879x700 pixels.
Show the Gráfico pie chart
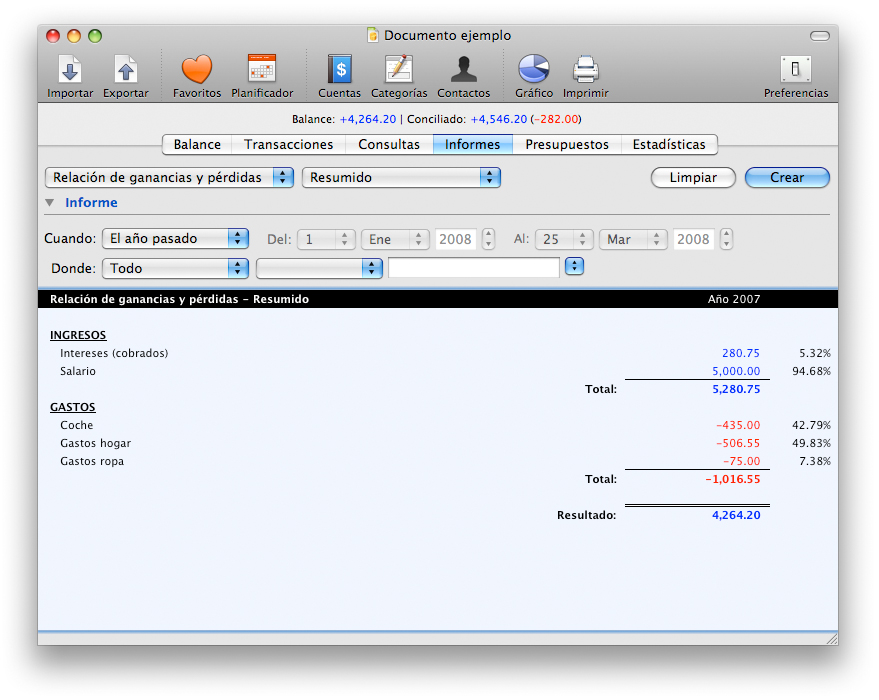click(x=534, y=76)
